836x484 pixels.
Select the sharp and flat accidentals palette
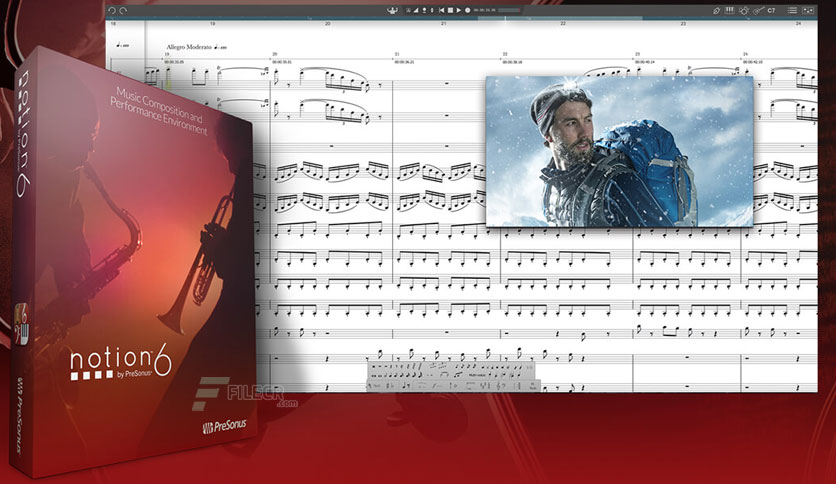coord(390,386)
